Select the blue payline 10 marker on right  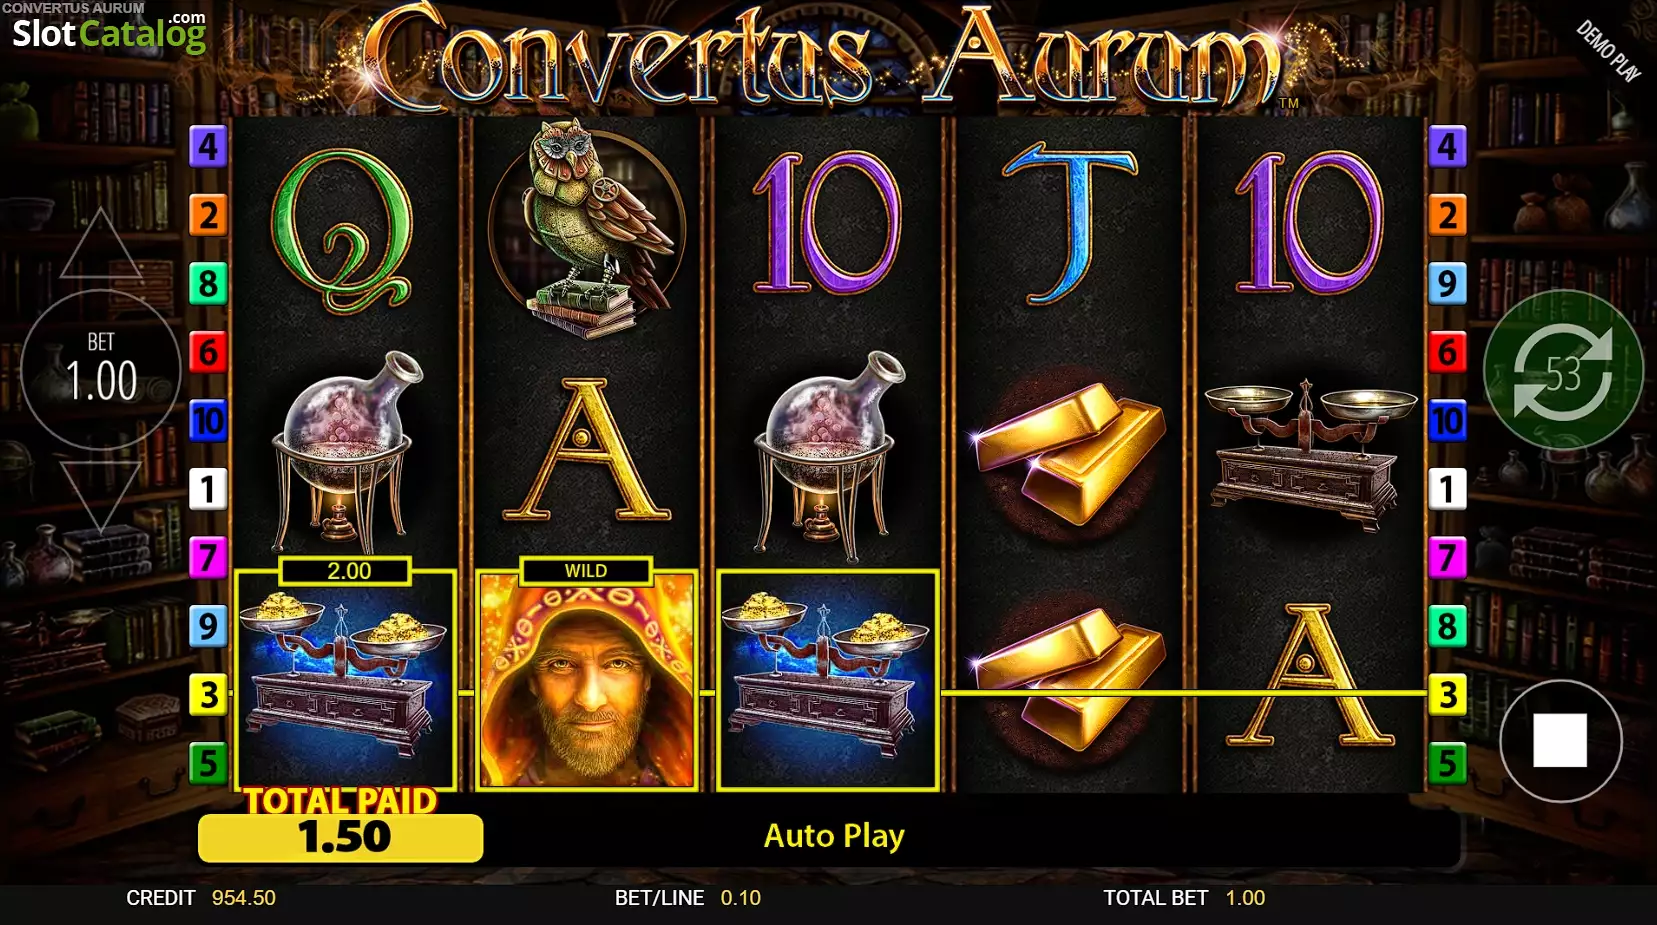pyautogui.click(x=1447, y=421)
